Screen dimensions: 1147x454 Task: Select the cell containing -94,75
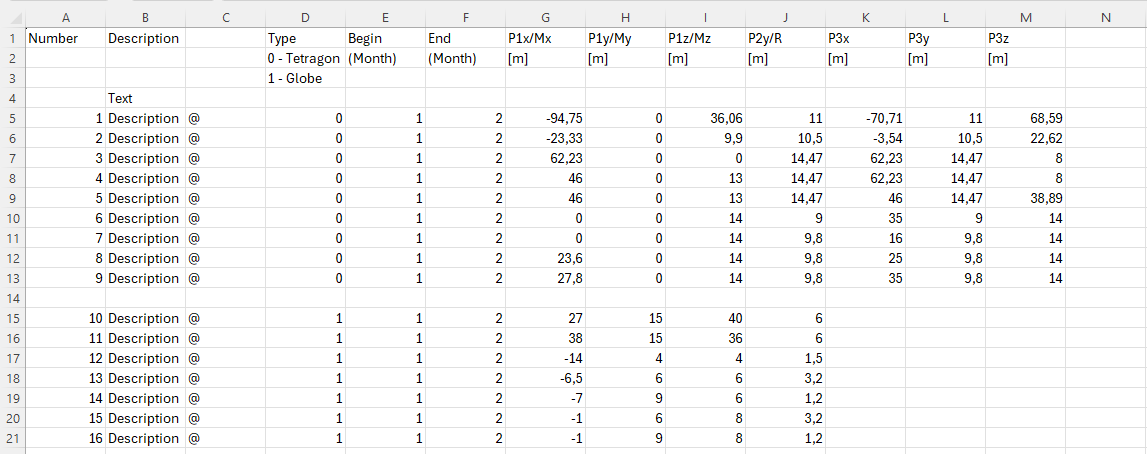[545, 118]
